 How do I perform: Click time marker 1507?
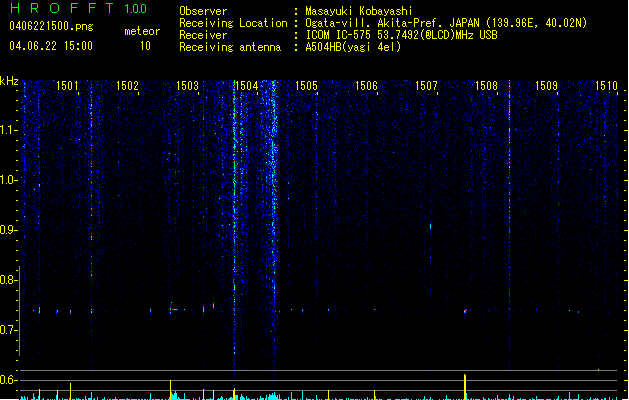(426, 86)
